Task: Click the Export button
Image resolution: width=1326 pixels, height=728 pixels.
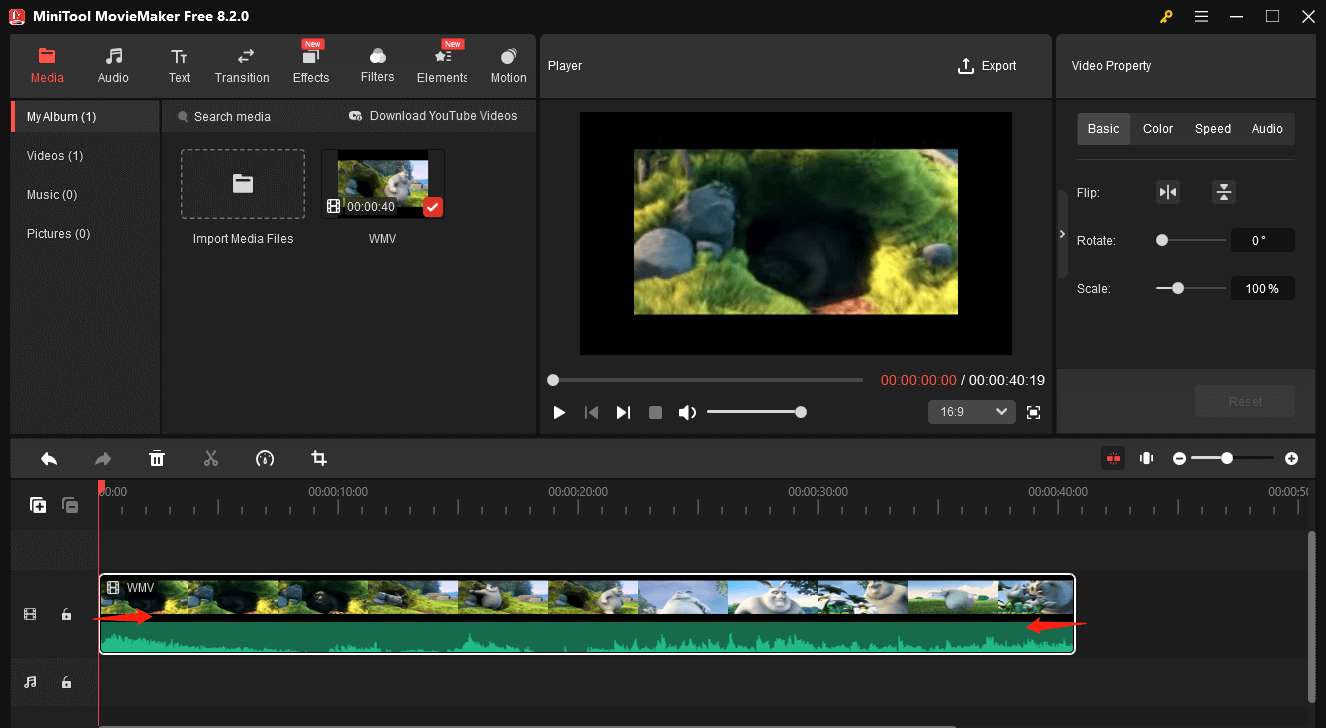Action: pyautogui.click(x=987, y=66)
